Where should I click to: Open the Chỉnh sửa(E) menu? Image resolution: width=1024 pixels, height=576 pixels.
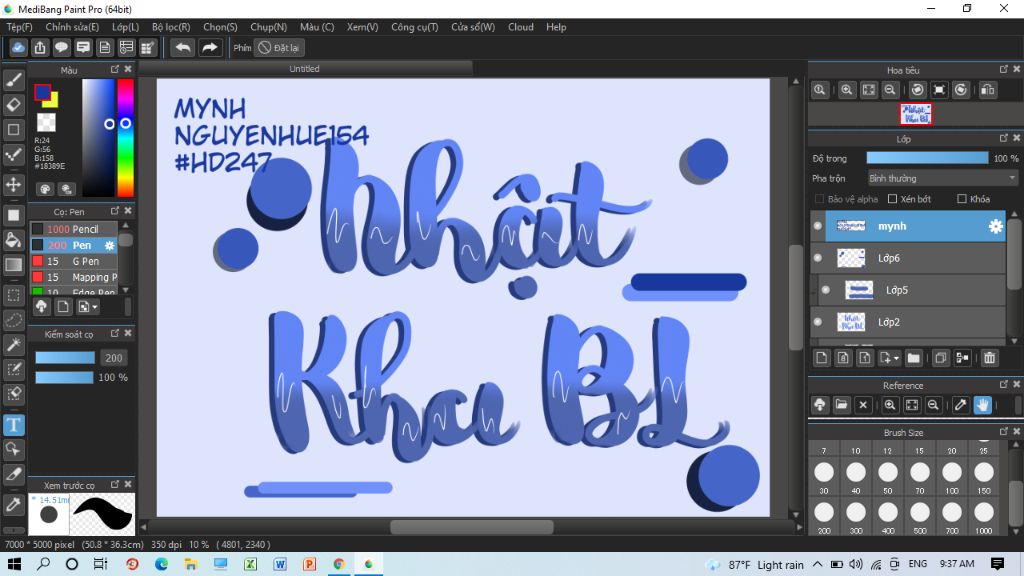click(x=72, y=27)
